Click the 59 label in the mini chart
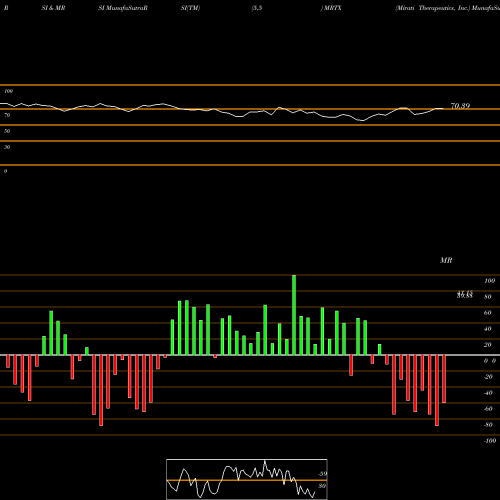 point(322,474)
